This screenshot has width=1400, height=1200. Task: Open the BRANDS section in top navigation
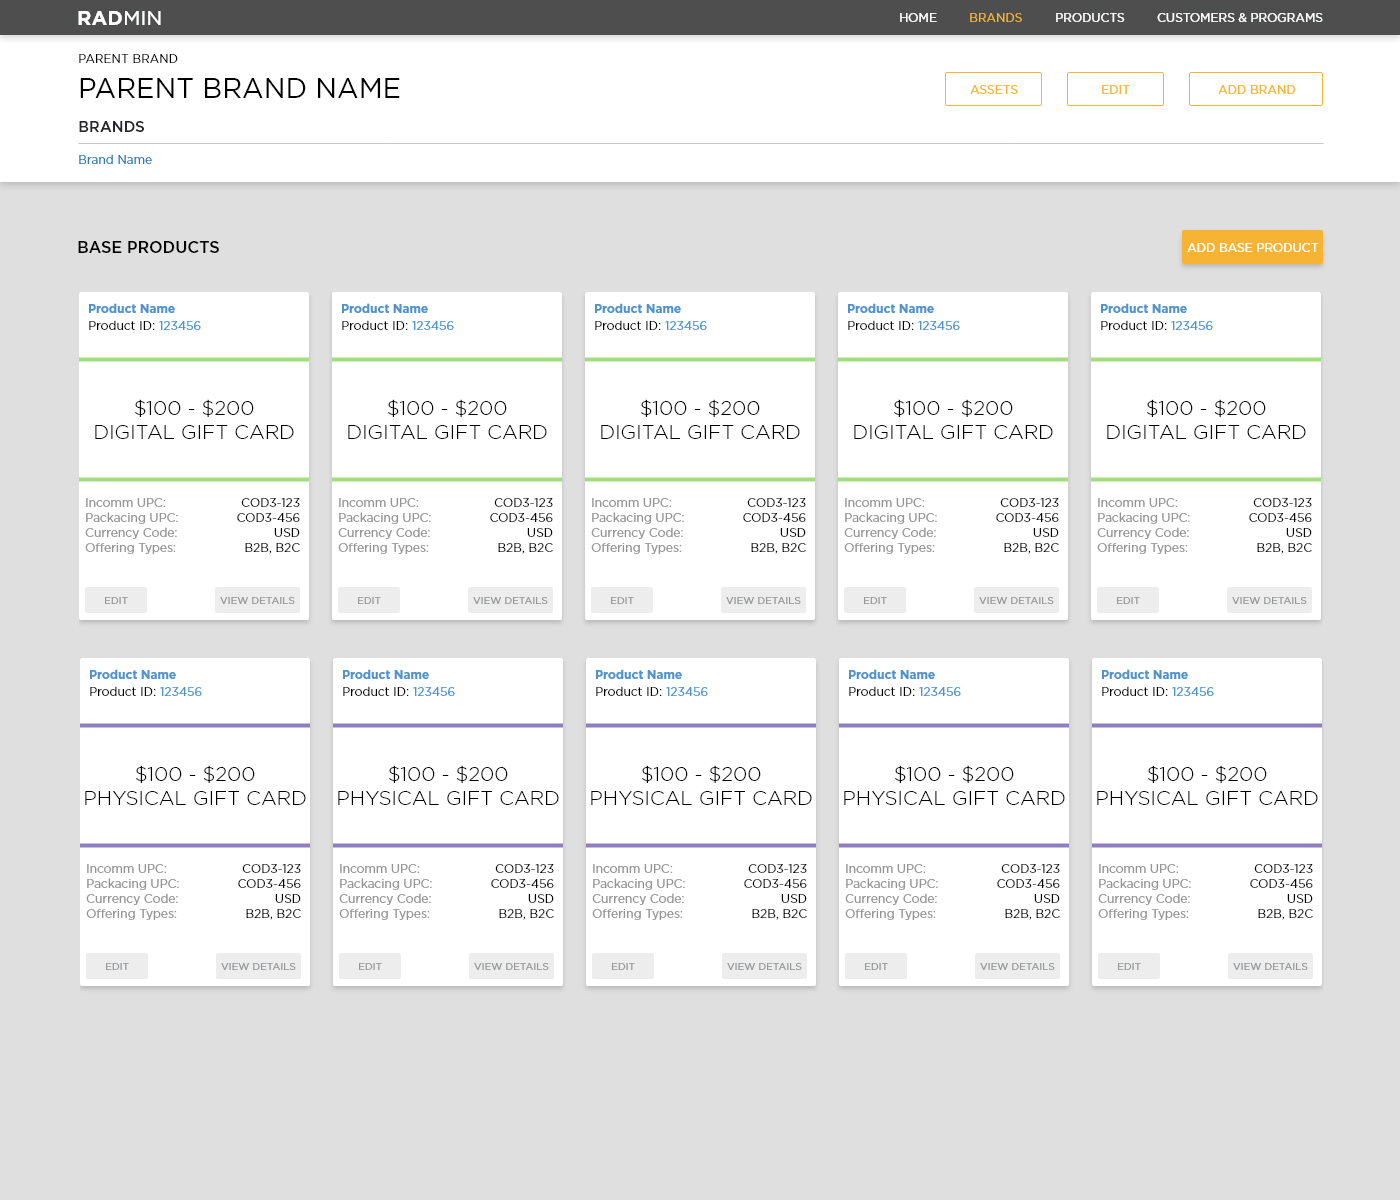click(995, 17)
